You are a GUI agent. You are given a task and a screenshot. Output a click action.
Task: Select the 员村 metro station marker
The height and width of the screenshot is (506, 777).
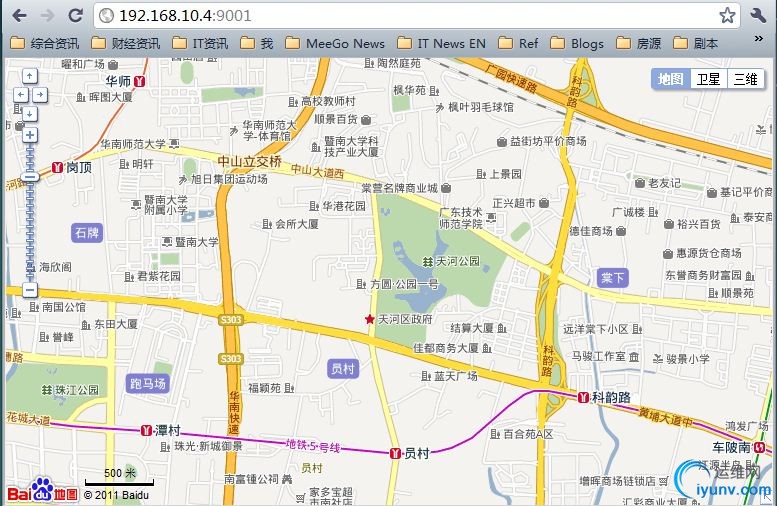[395, 453]
